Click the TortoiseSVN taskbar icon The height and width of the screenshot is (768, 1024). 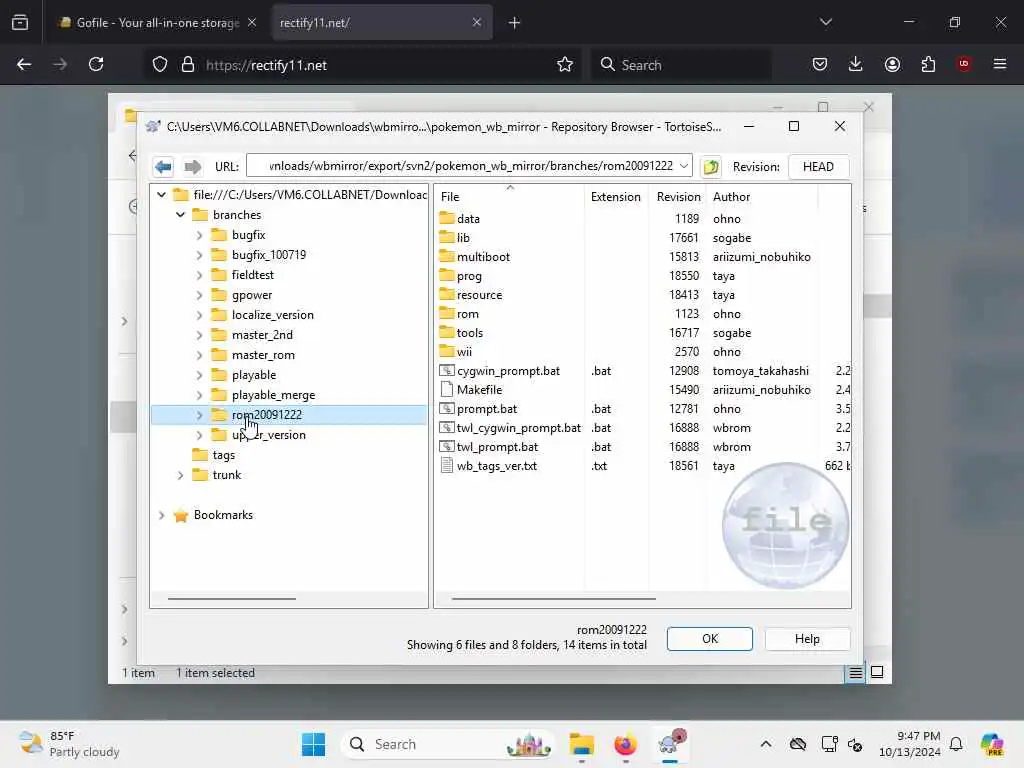(x=671, y=743)
